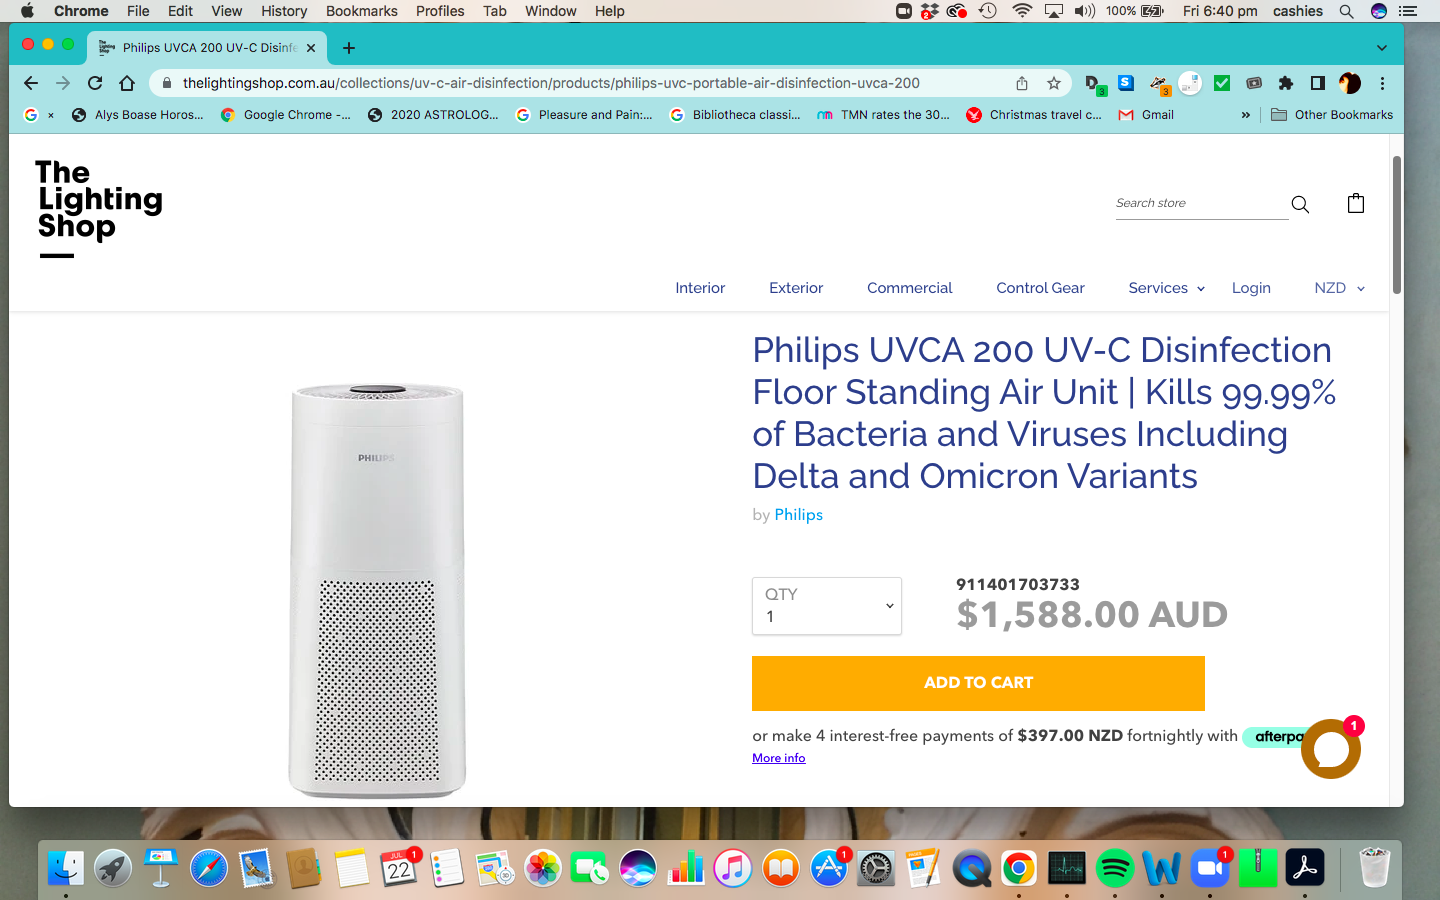Screen dimensions: 1440x900
Task: Bookmark this page with the star icon
Action: click(x=1054, y=83)
